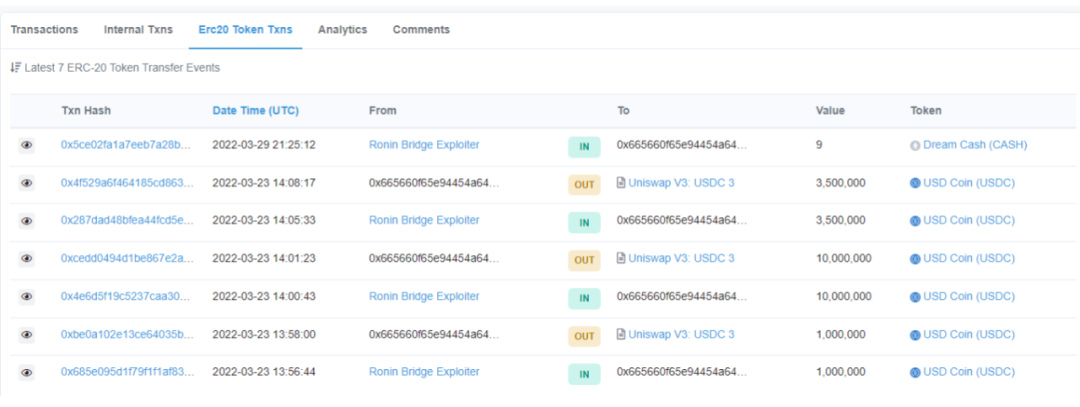Click the Dream Cash (CASH) token icon
This screenshot has width=1080, height=407.
point(915,145)
